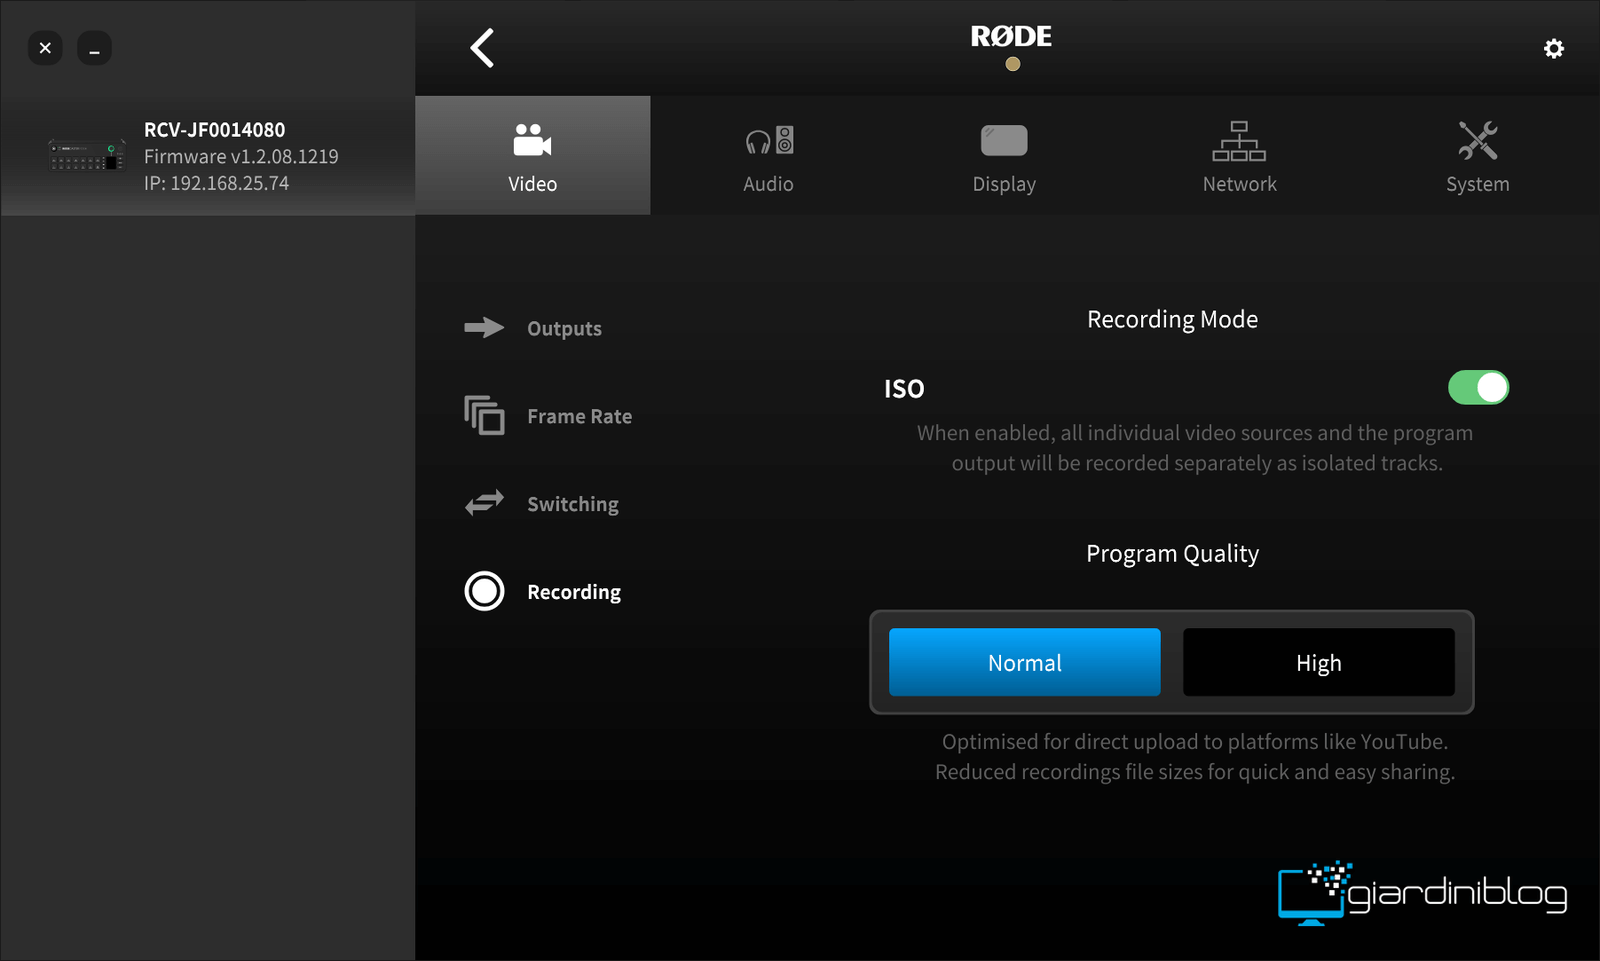Image resolution: width=1600 pixels, height=961 pixels.
Task: Open settings via the gear icon
Action: 1553,48
